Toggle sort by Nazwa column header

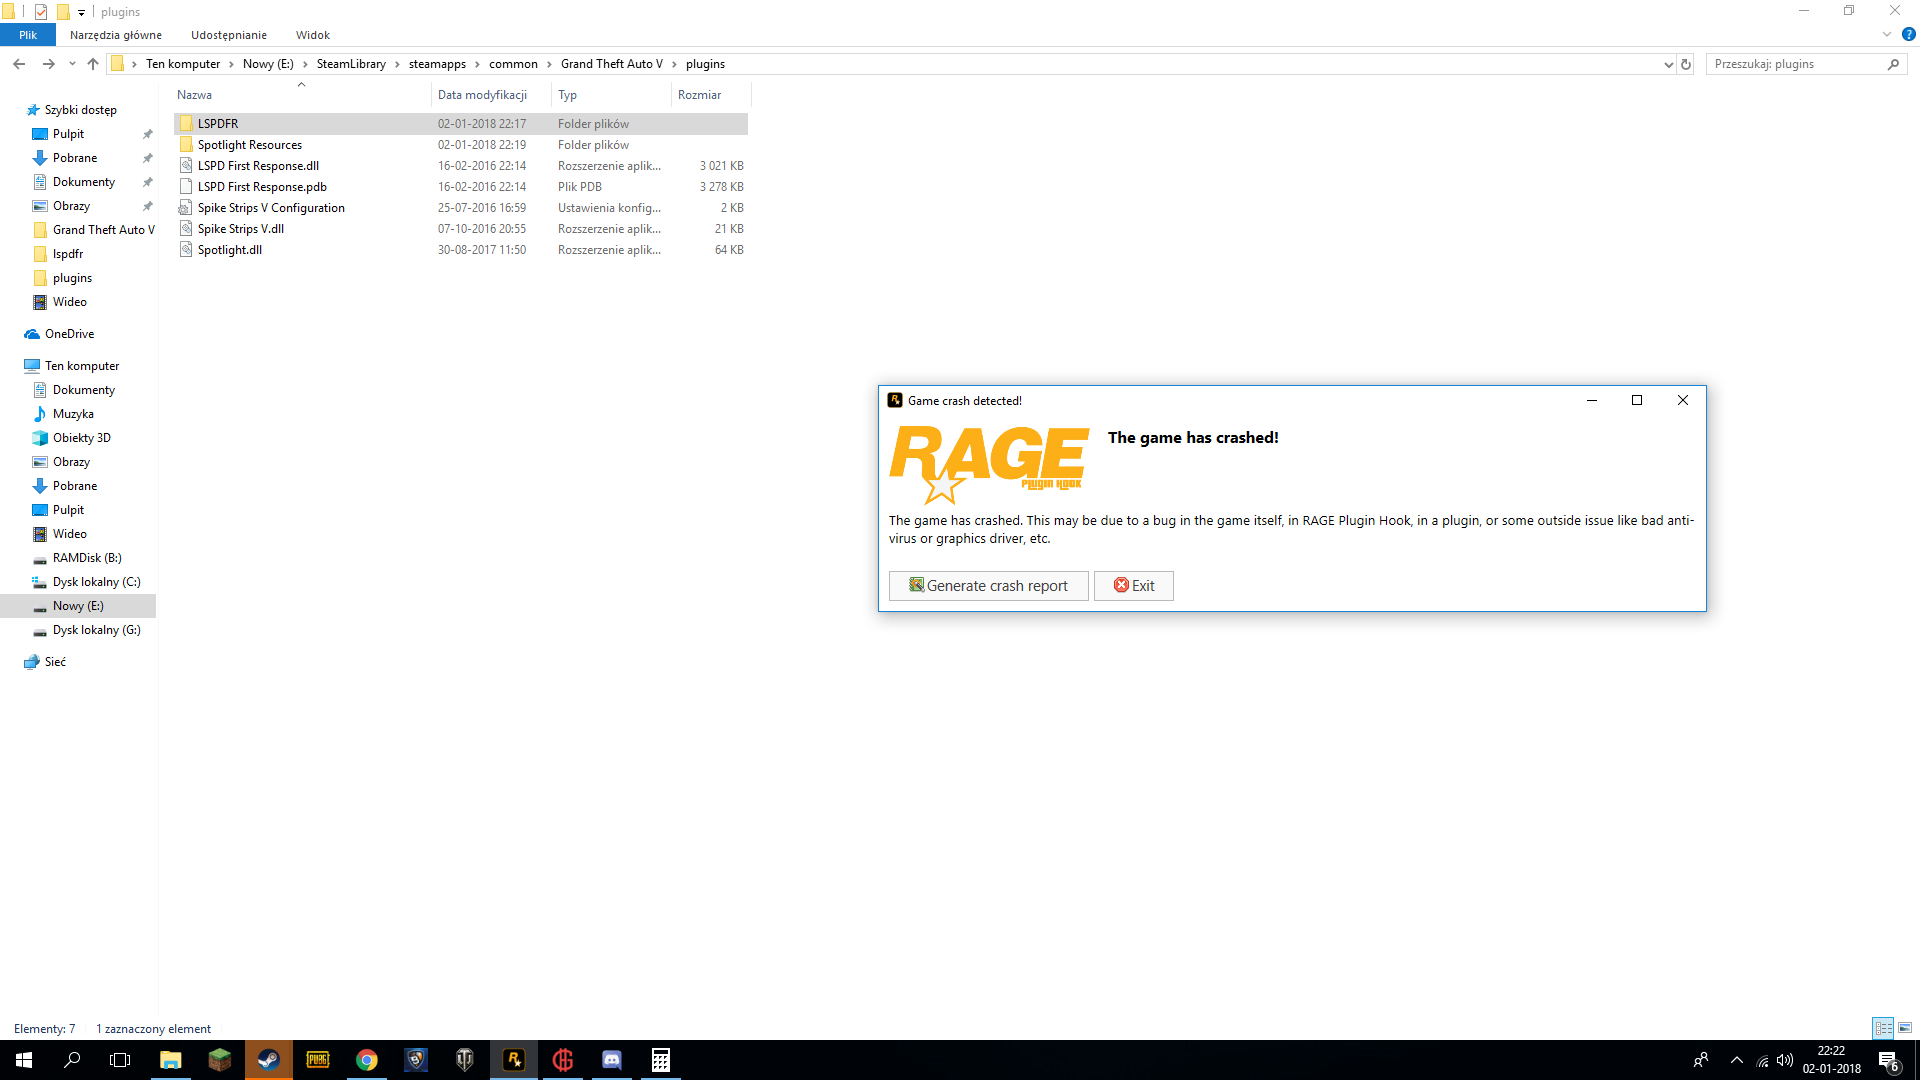195,95
